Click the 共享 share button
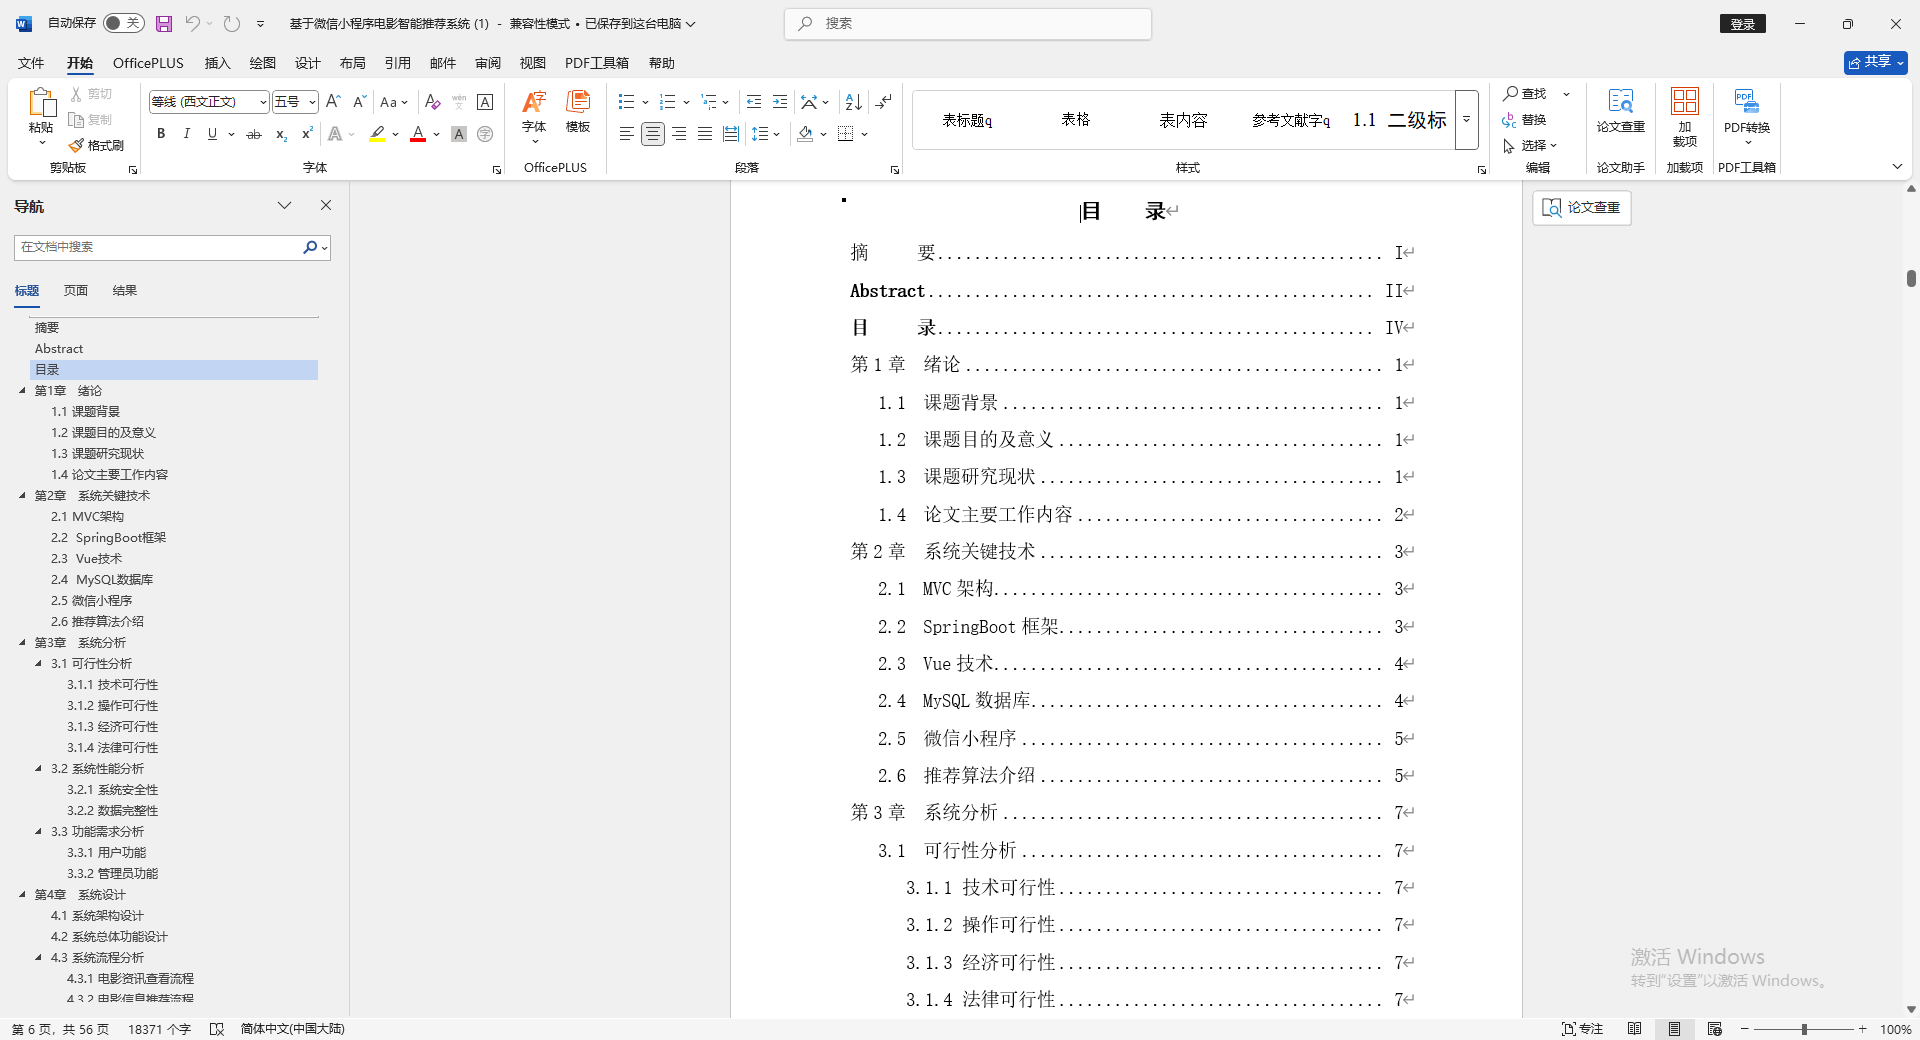The width and height of the screenshot is (1920, 1040). [1873, 61]
